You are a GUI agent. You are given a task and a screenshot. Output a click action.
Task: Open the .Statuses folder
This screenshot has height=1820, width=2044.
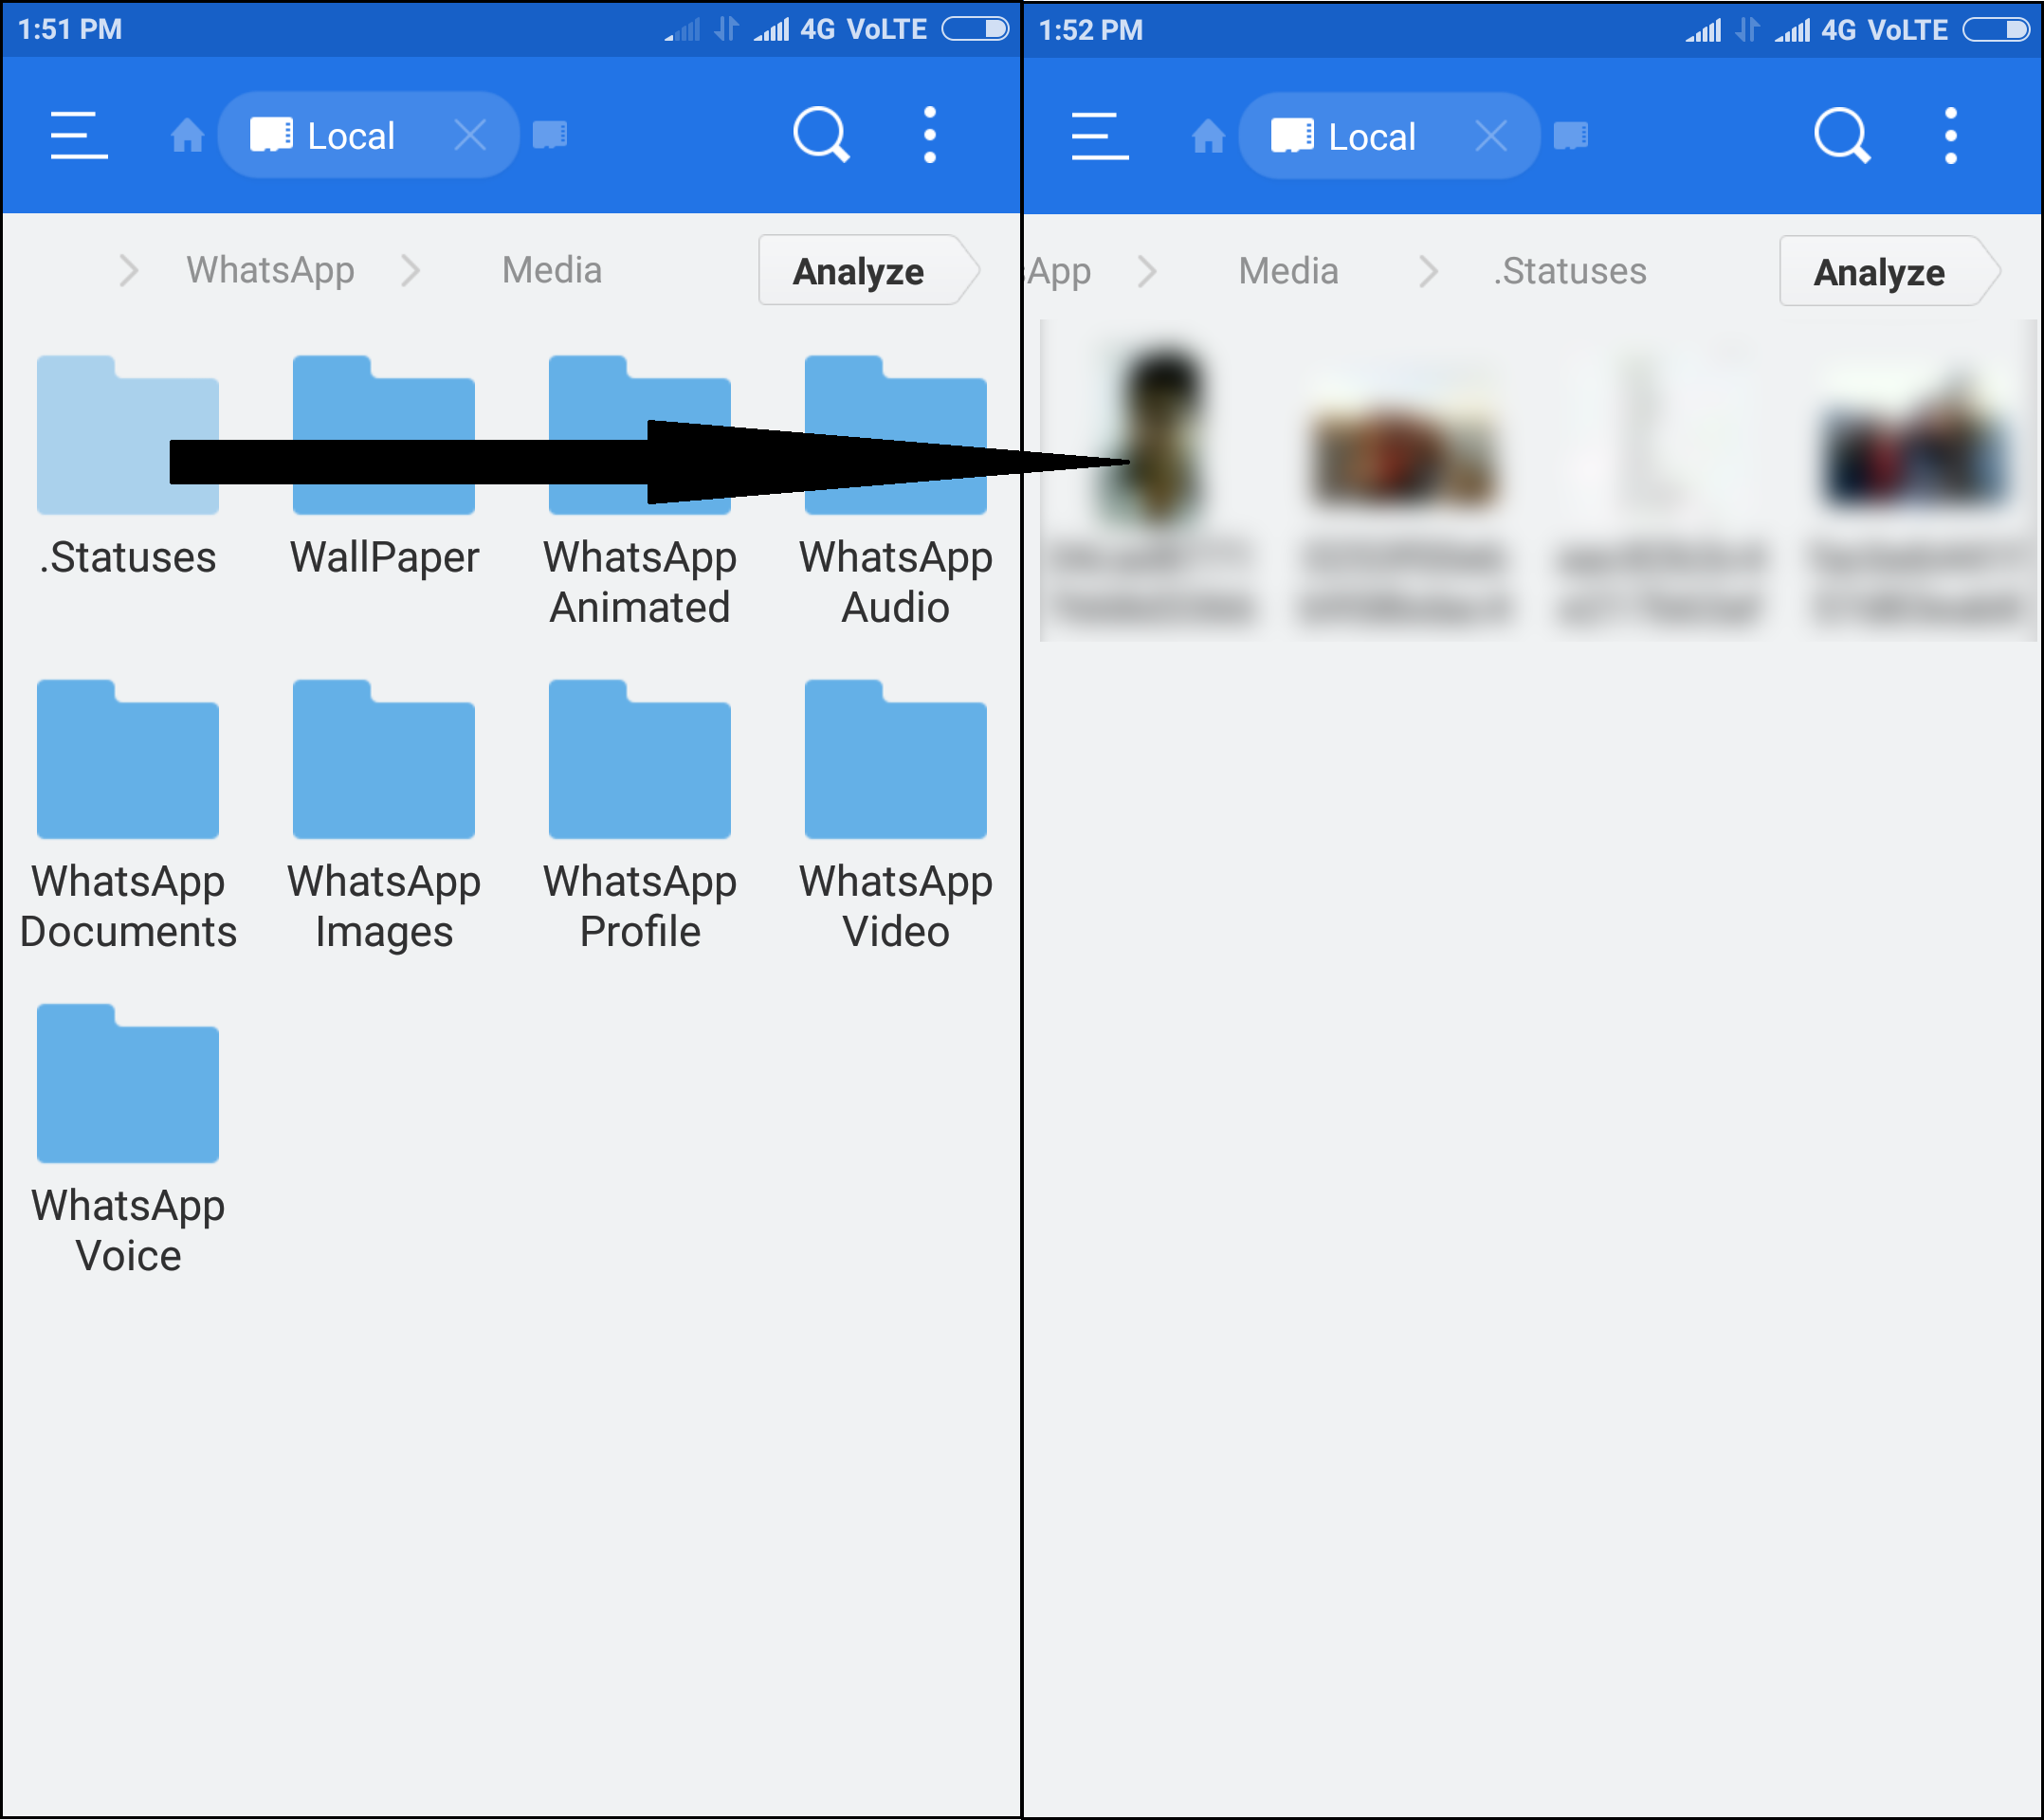coord(128,468)
